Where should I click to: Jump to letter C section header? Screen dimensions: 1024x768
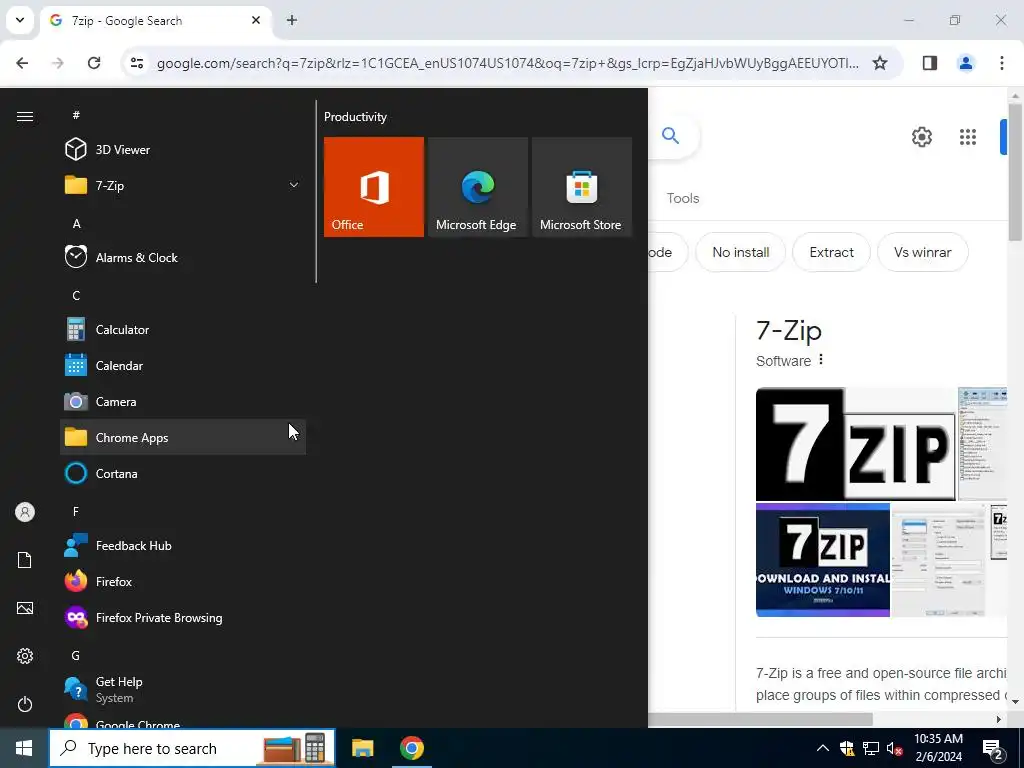click(76, 295)
